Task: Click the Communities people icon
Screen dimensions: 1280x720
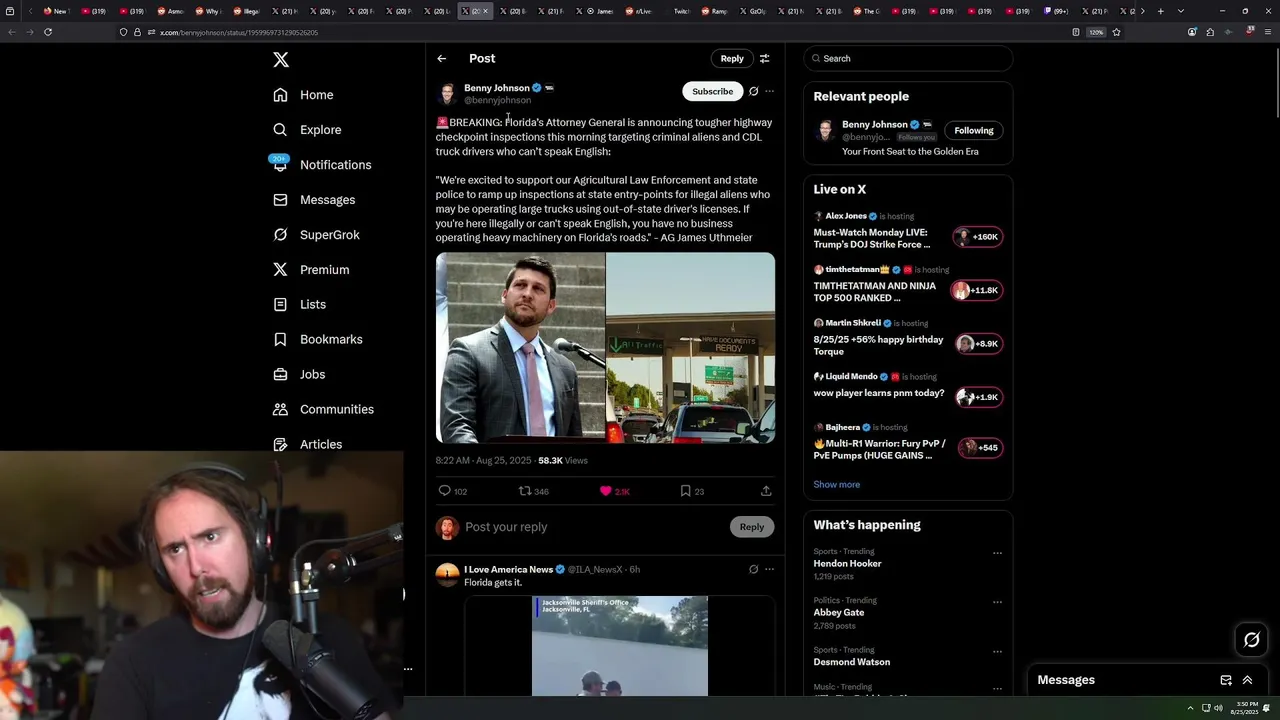Action: point(280,409)
